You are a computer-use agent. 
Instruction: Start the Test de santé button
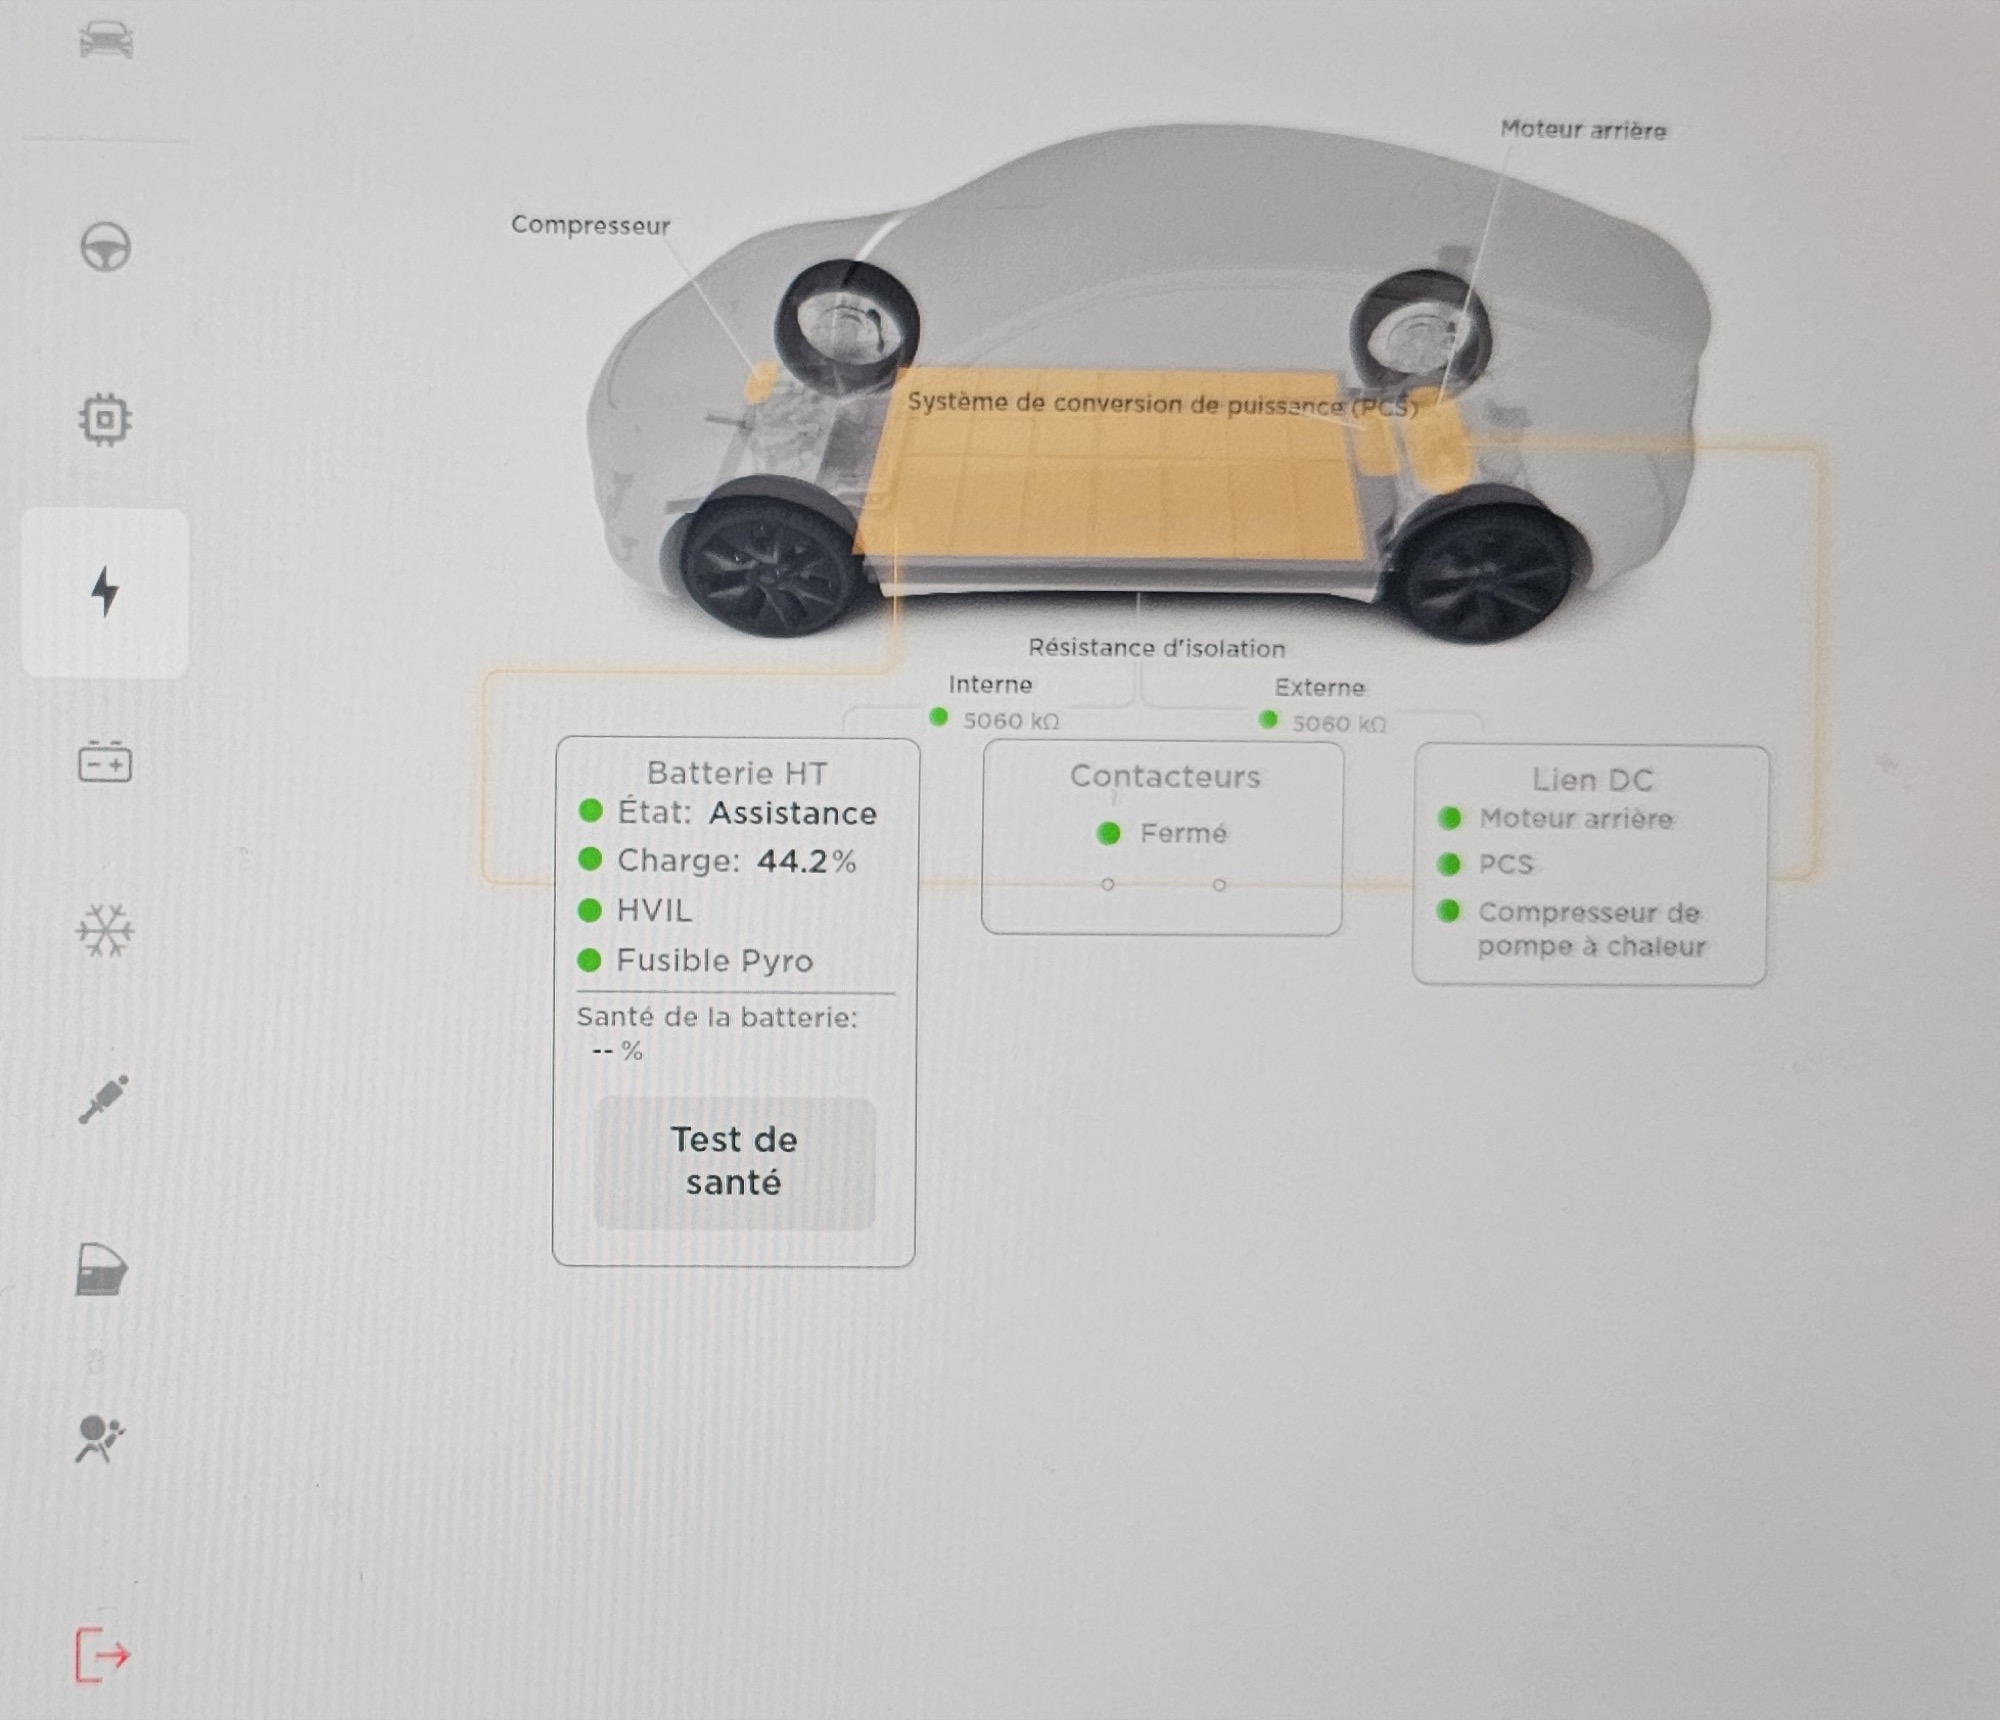pos(734,1163)
